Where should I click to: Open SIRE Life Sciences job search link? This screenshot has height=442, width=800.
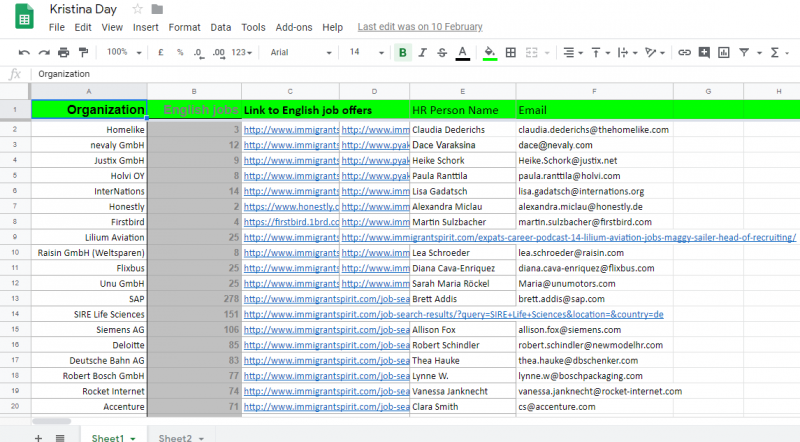454,314
